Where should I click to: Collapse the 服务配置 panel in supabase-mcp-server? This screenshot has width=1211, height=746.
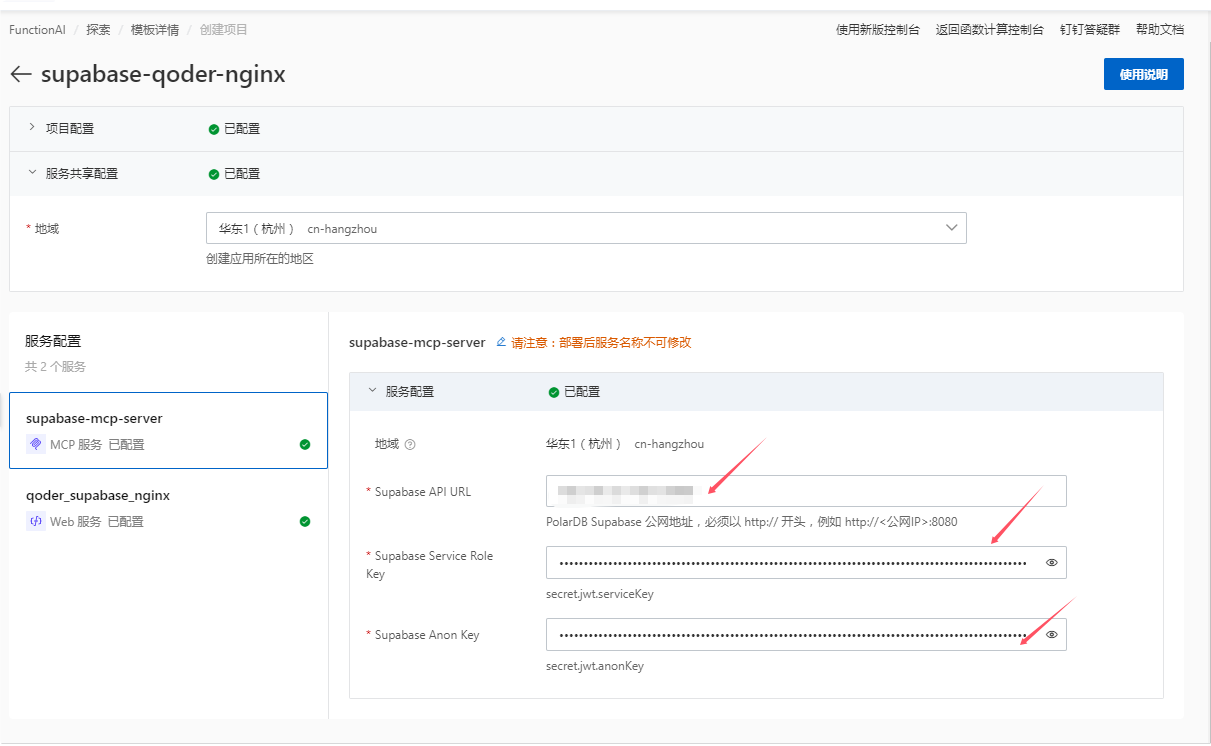pyautogui.click(x=373, y=392)
